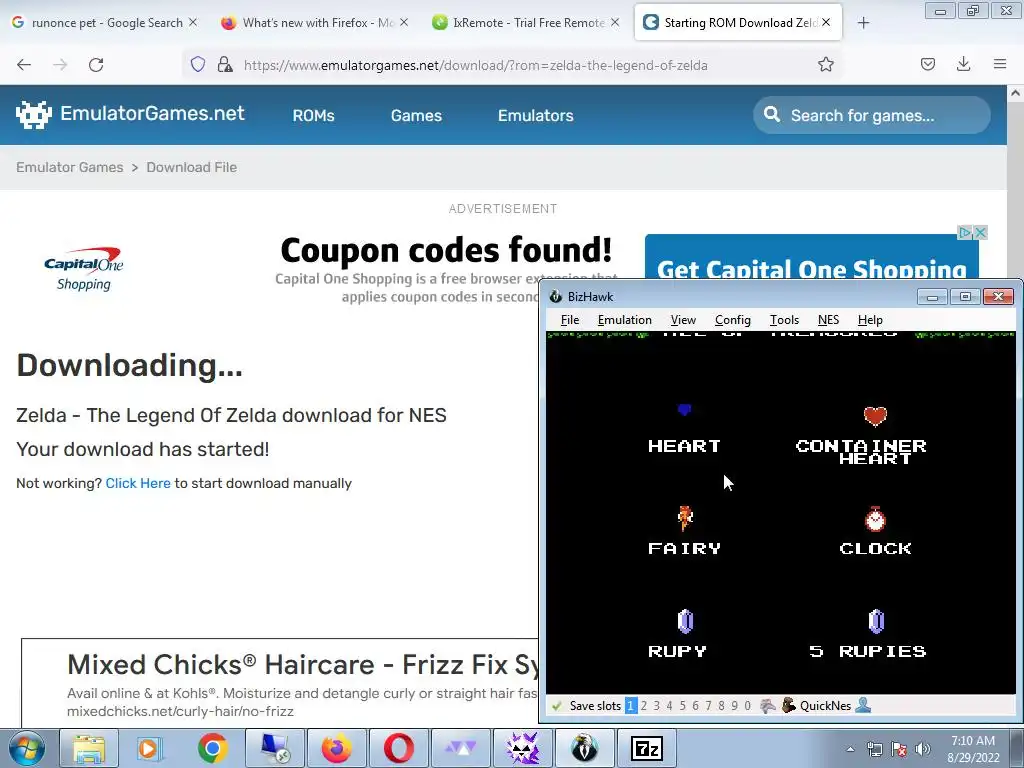This screenshot has width=1024, height=768.
Task: Select BizHawk save slot 5
Action: pos(682,705)
